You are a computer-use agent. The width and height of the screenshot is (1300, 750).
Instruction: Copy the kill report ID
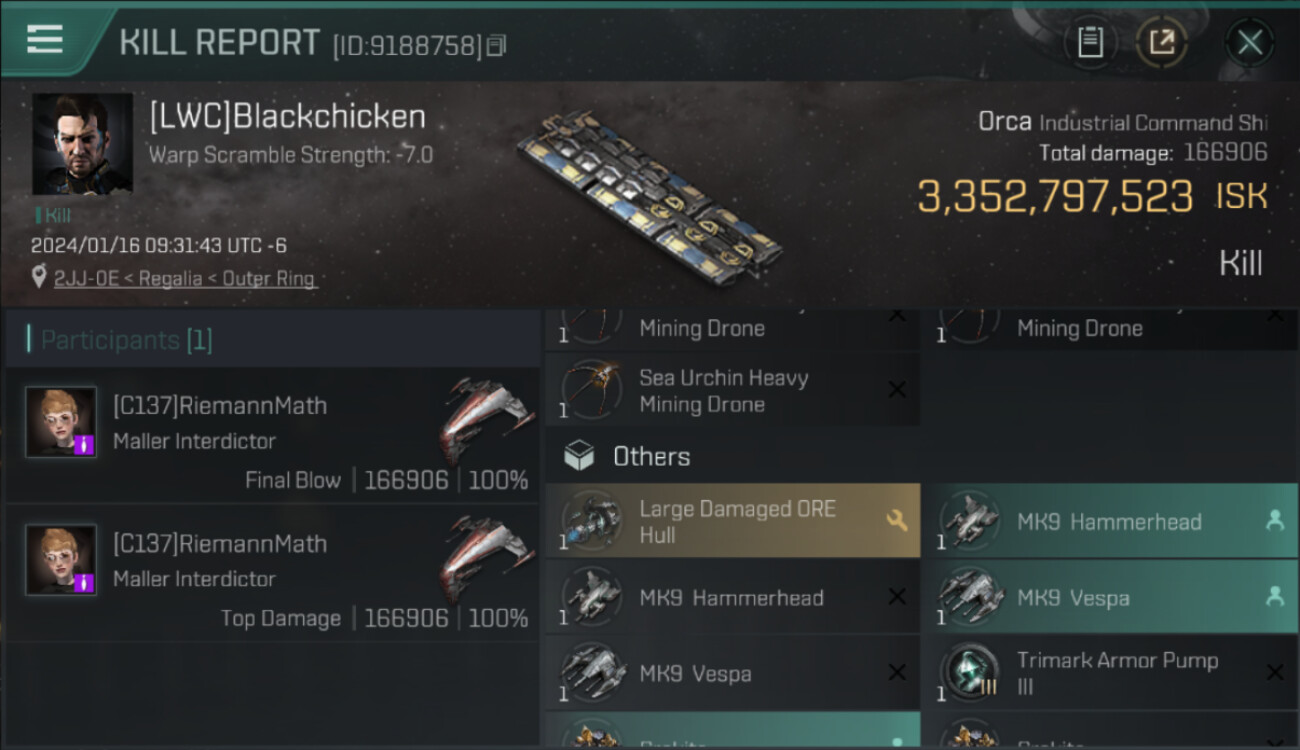point(497,45)
